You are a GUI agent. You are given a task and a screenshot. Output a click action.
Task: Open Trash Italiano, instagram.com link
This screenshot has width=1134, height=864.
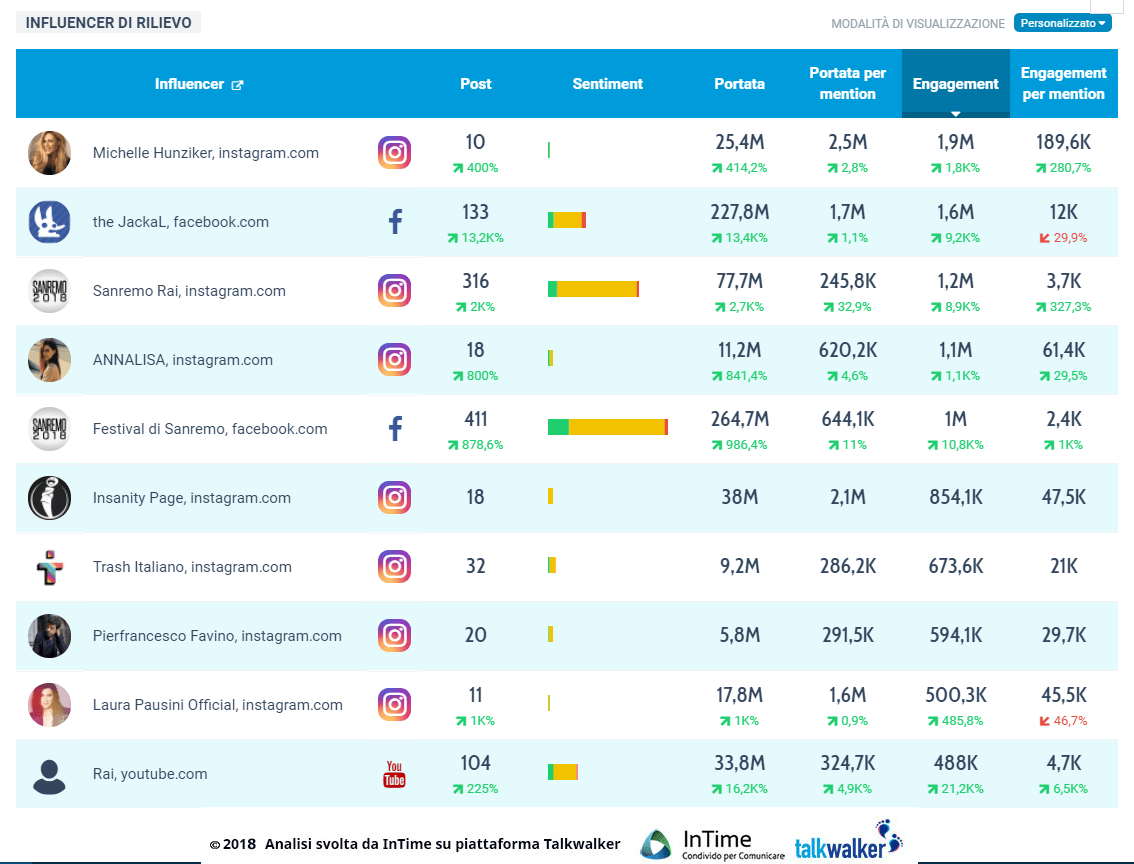[192, 567]
